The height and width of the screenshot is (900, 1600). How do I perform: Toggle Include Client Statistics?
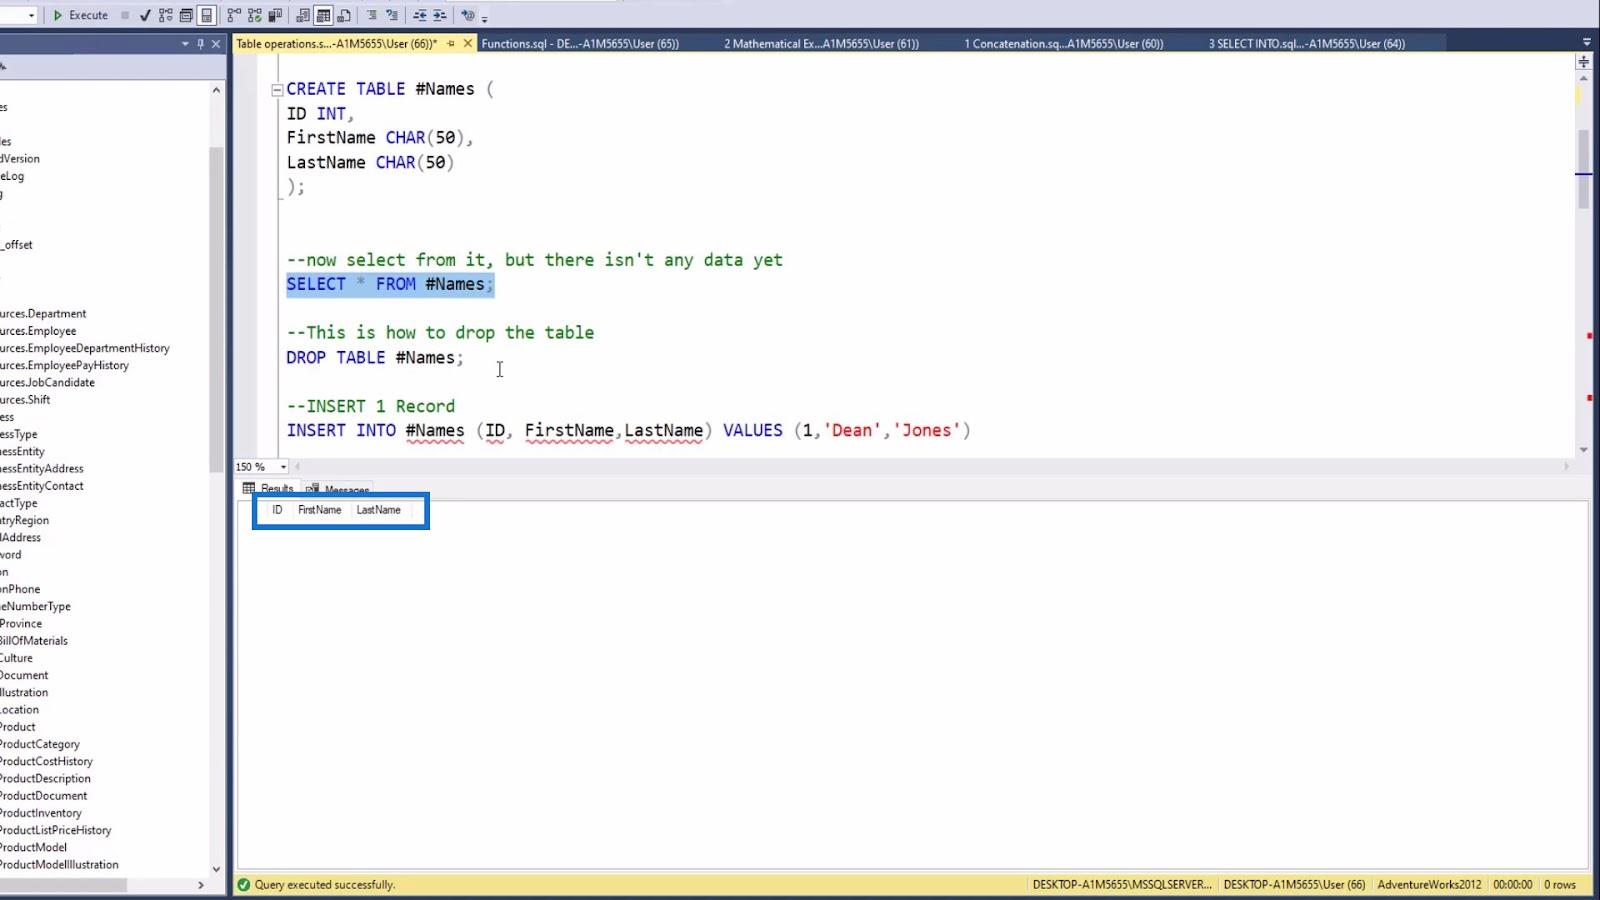(275, 15)
